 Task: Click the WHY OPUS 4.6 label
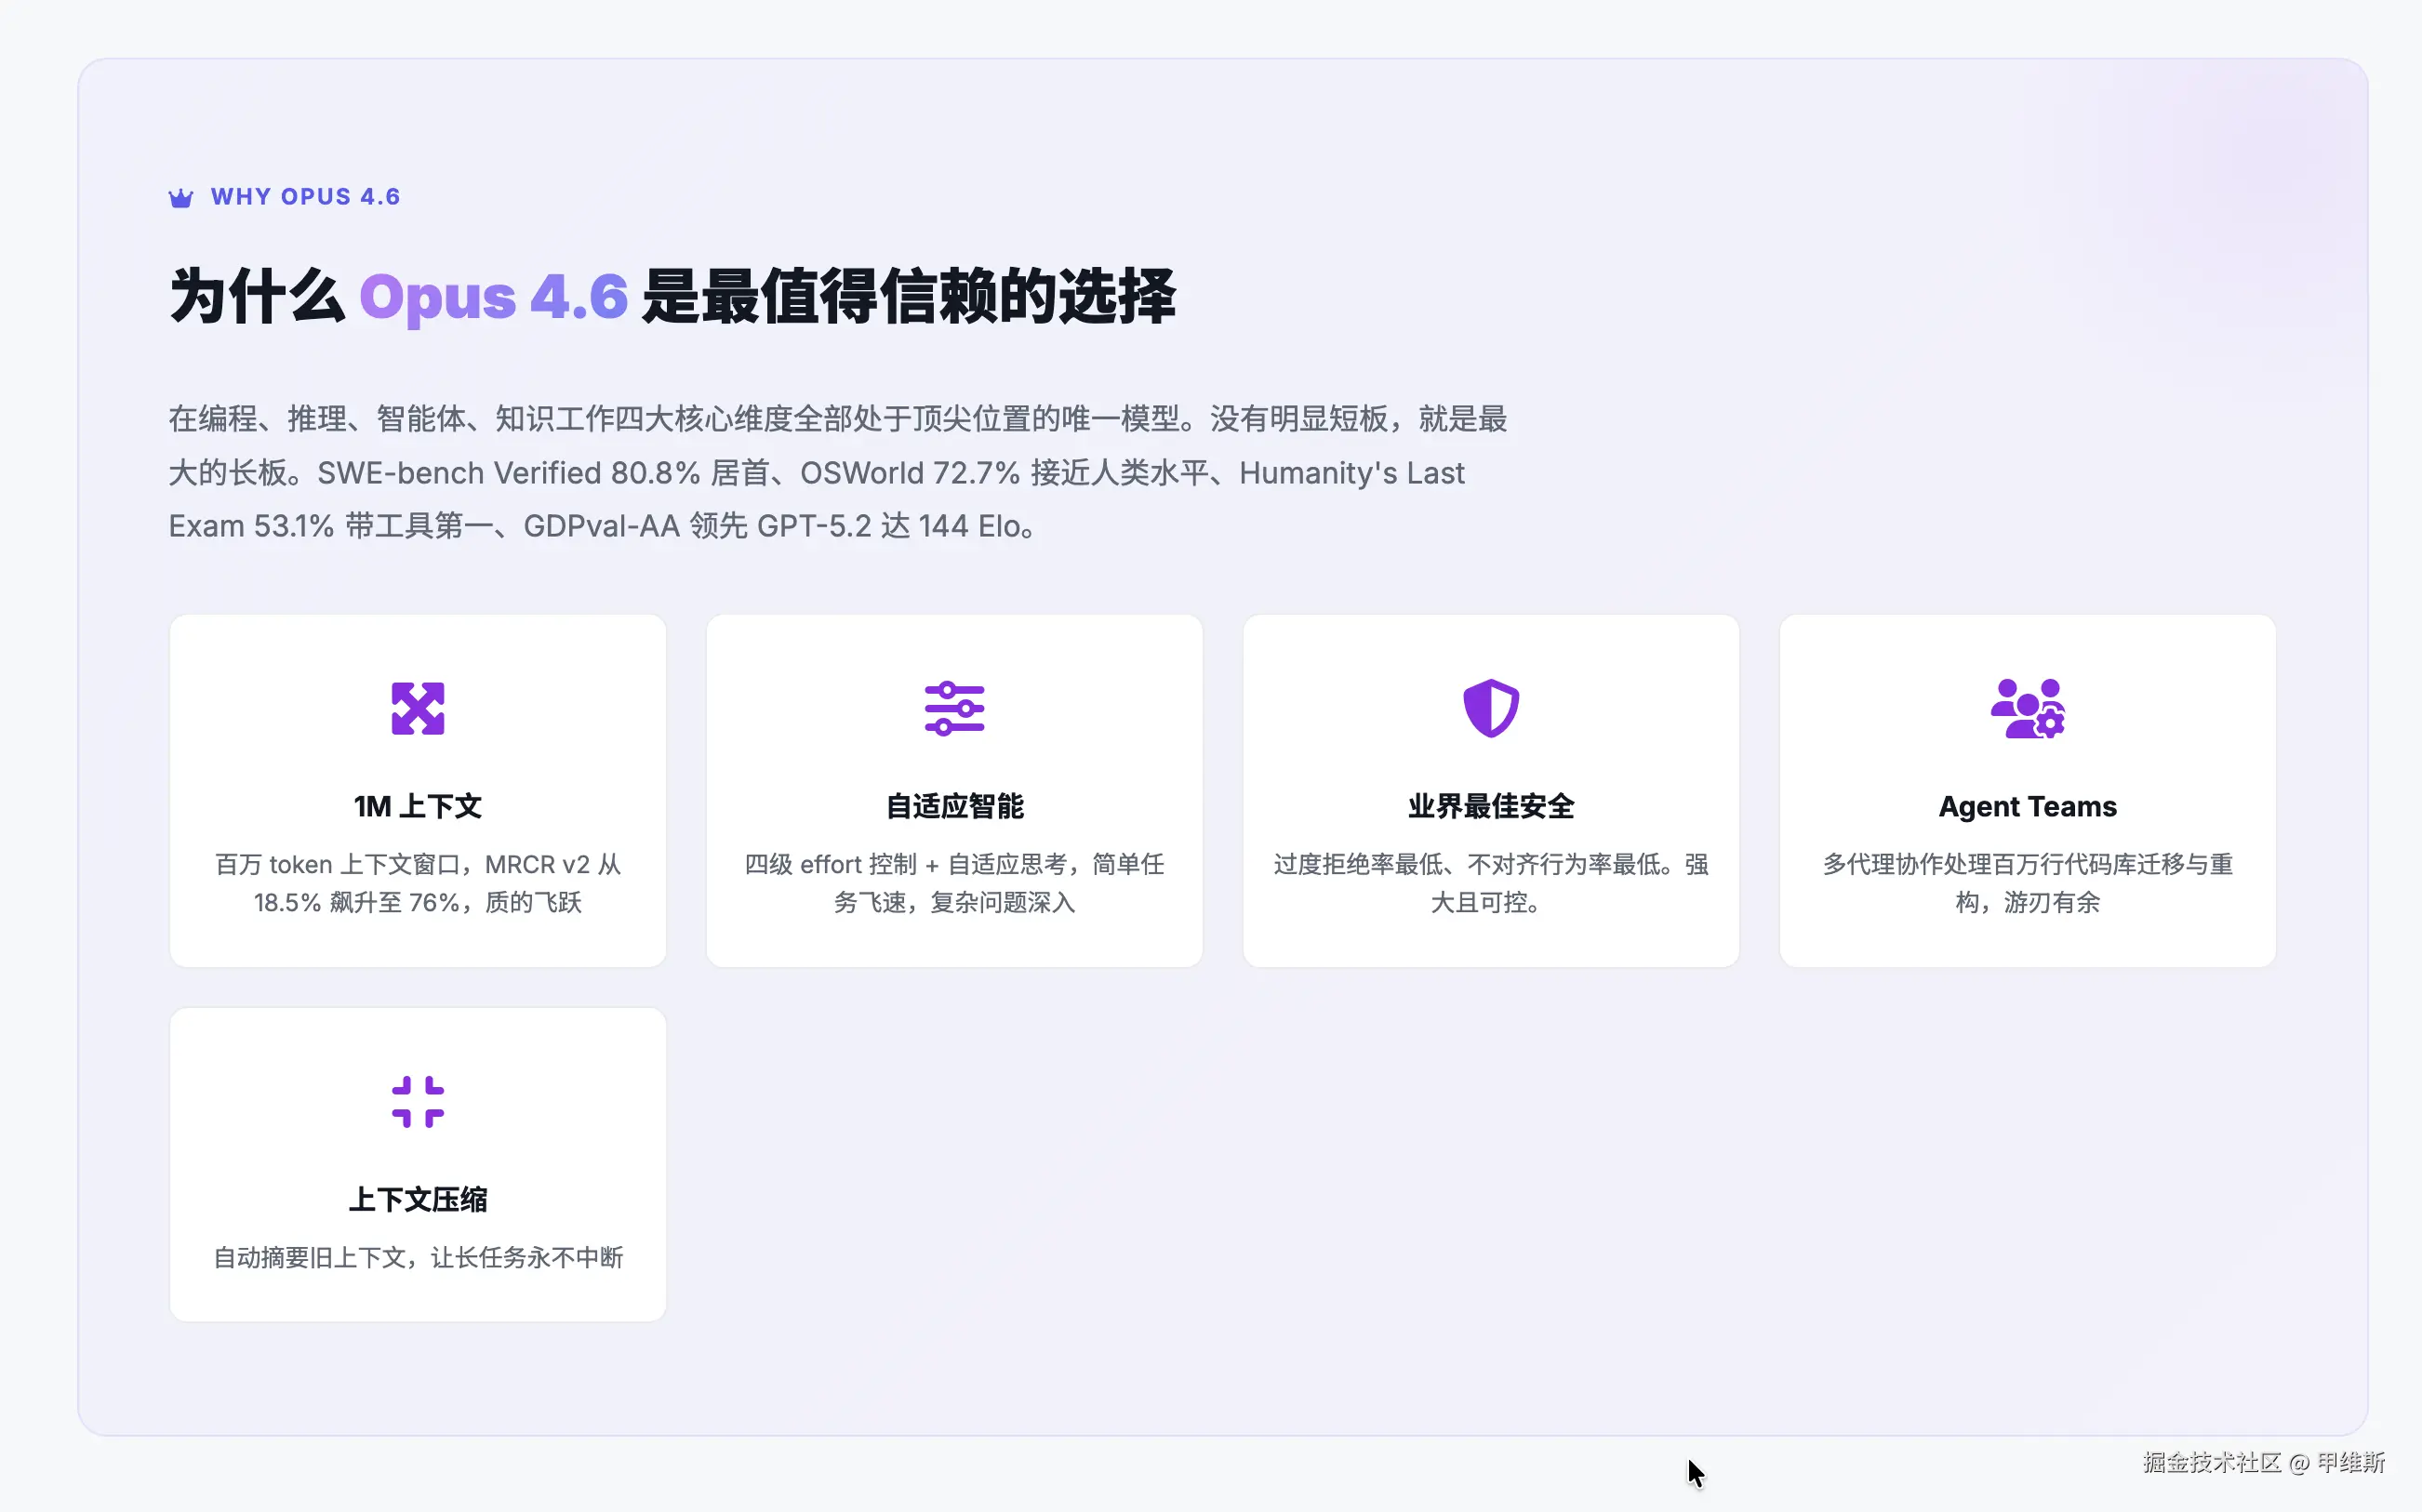pyautogui.click(x=305, y=197)
